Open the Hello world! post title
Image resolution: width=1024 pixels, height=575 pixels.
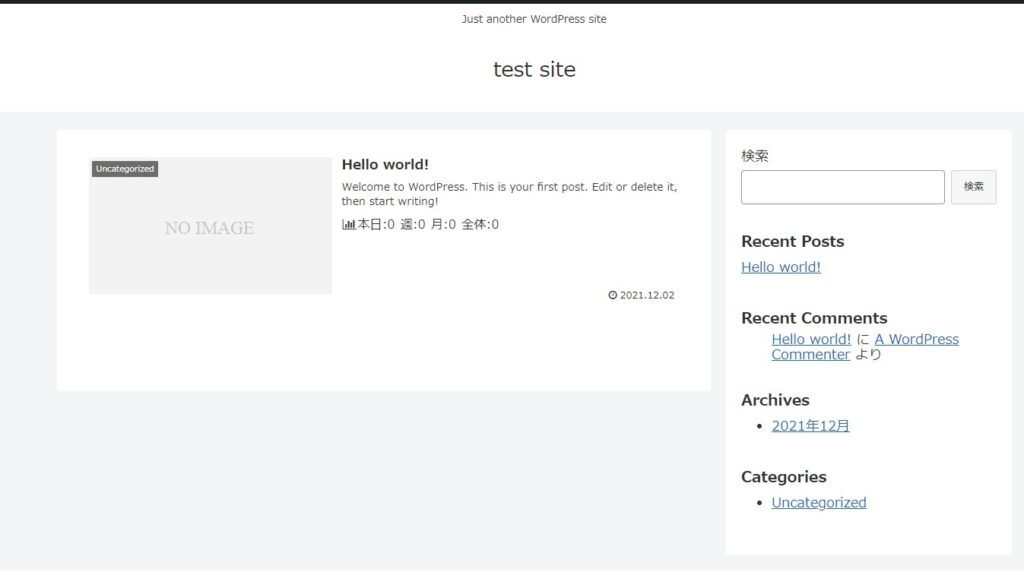point(385,165)
